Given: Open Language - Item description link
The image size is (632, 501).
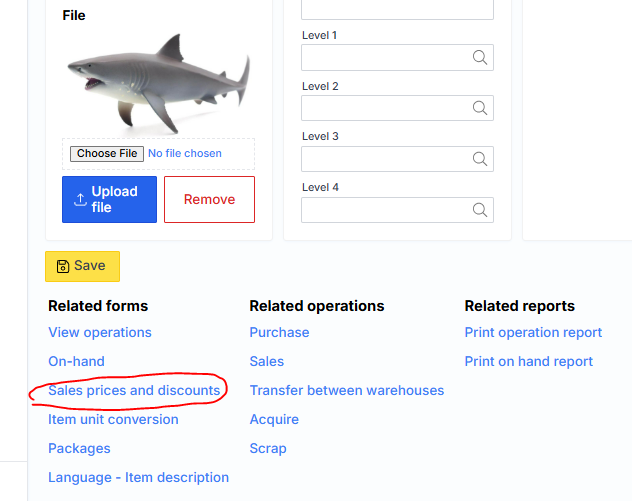Looking at the screenshot, I should click(x=138, y=477).
